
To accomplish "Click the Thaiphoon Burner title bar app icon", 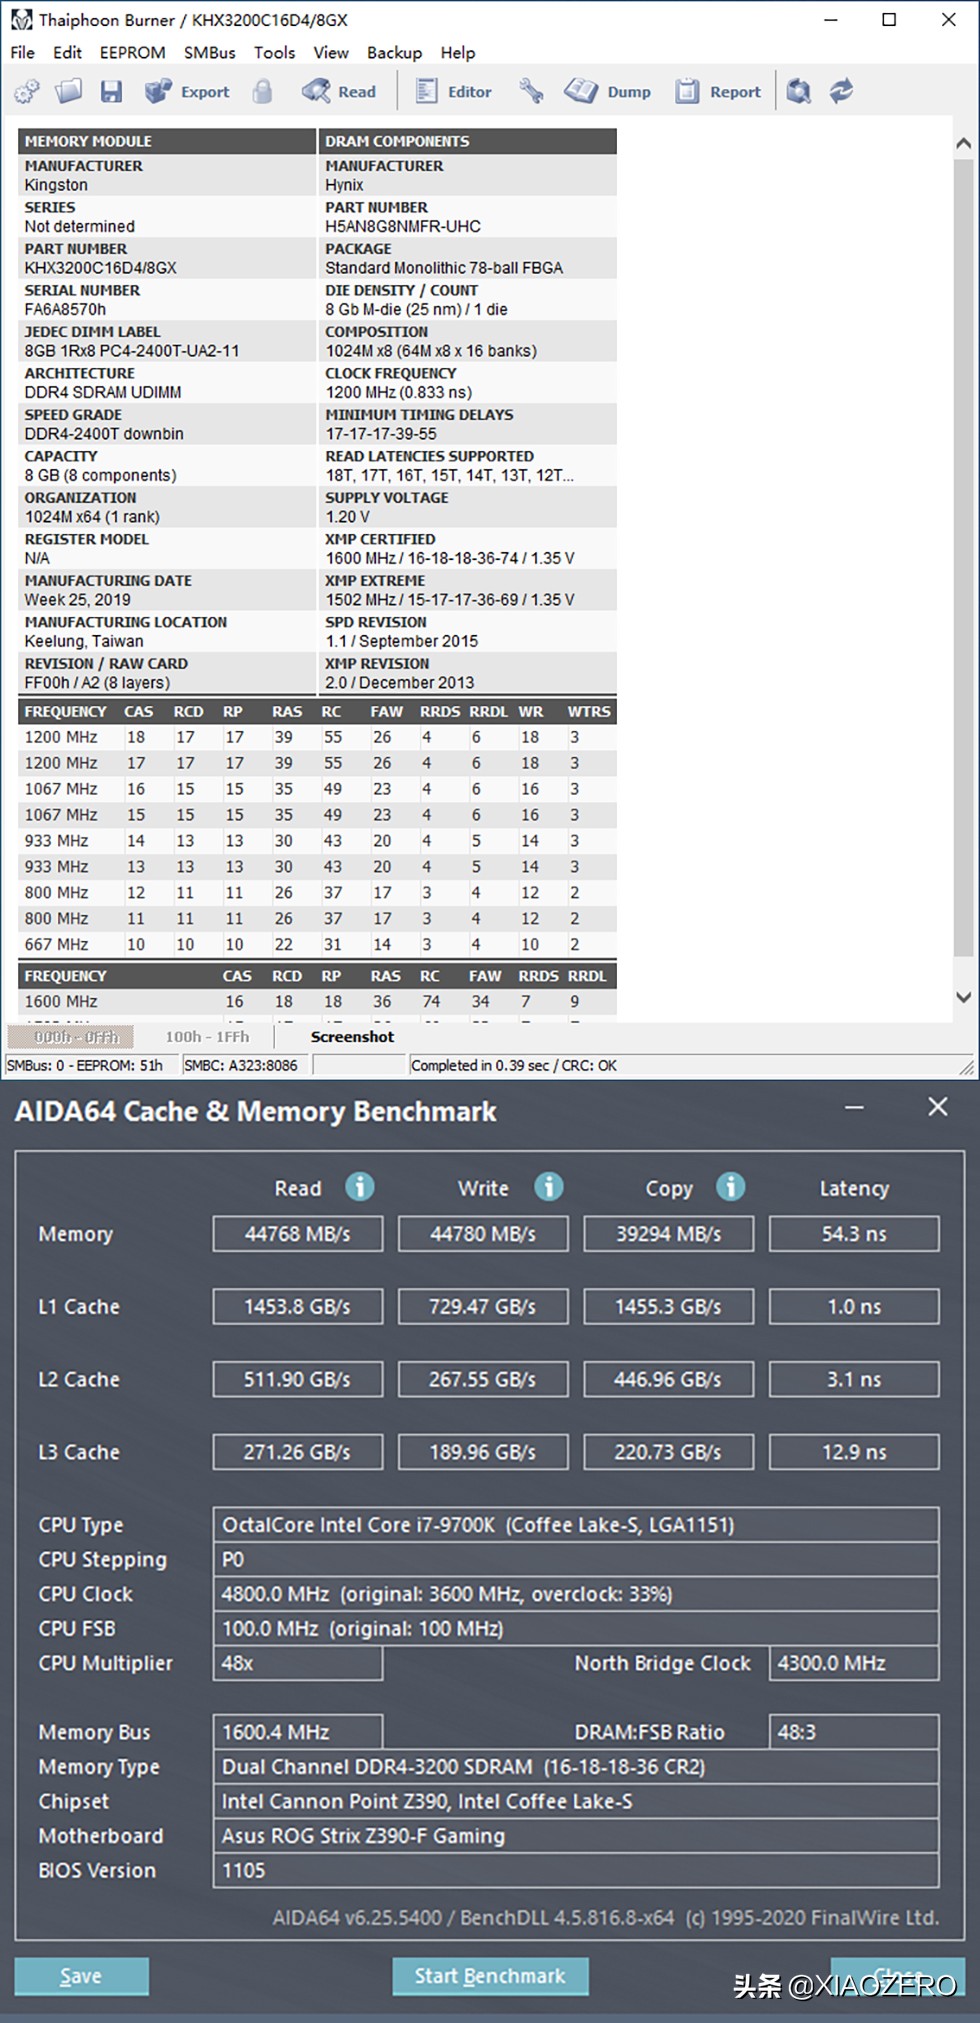I will tap(21, 20).
